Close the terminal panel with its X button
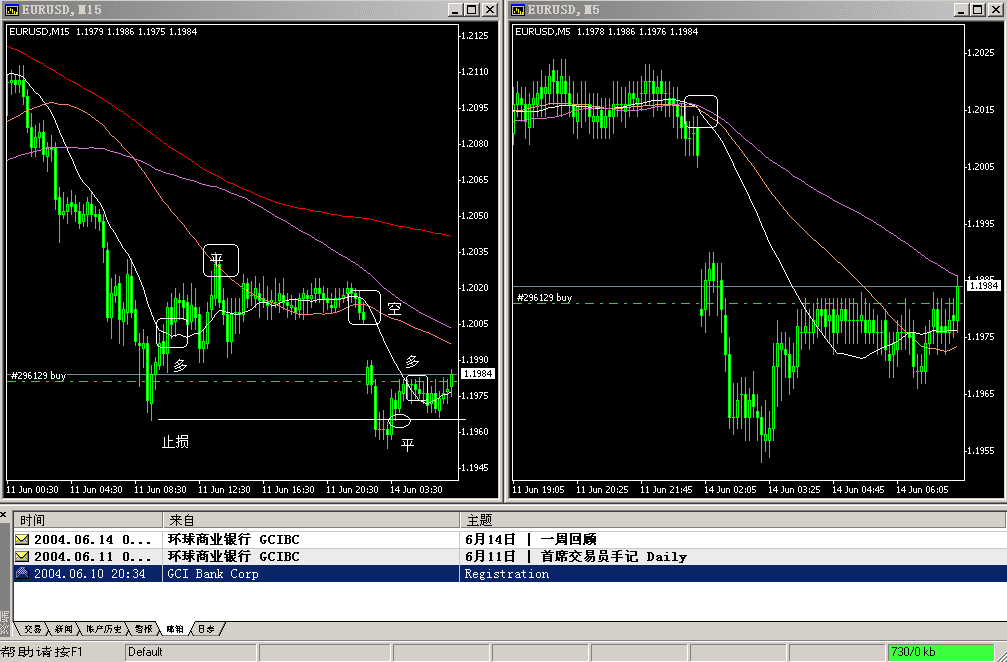The width and height of the screenshot is (1007, 662). 4,515
